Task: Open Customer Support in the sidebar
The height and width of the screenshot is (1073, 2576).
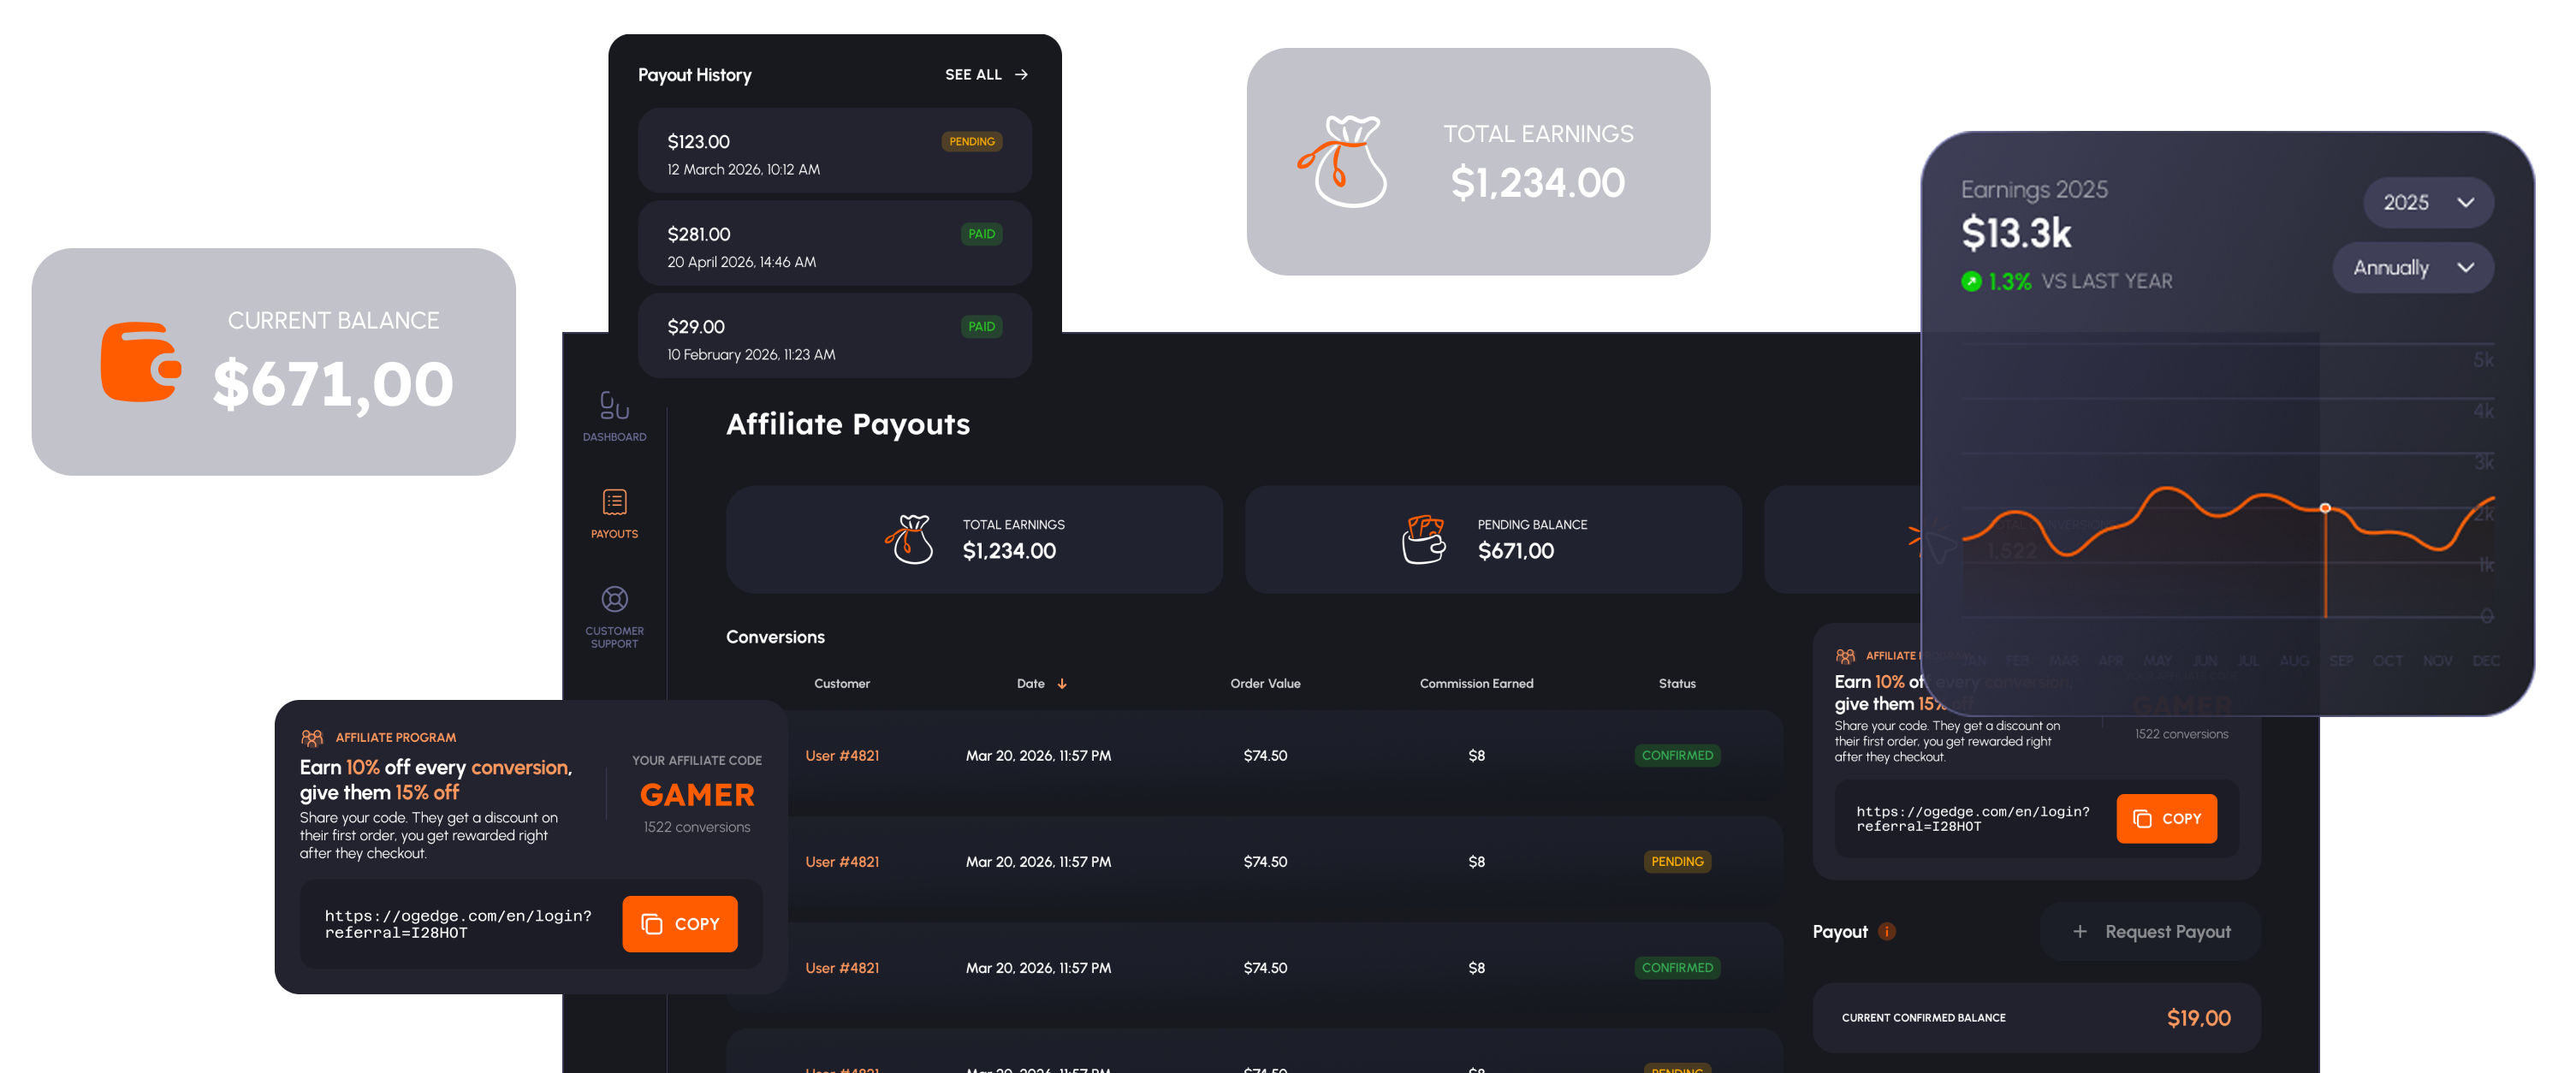Action: click(x=614, y=617)
